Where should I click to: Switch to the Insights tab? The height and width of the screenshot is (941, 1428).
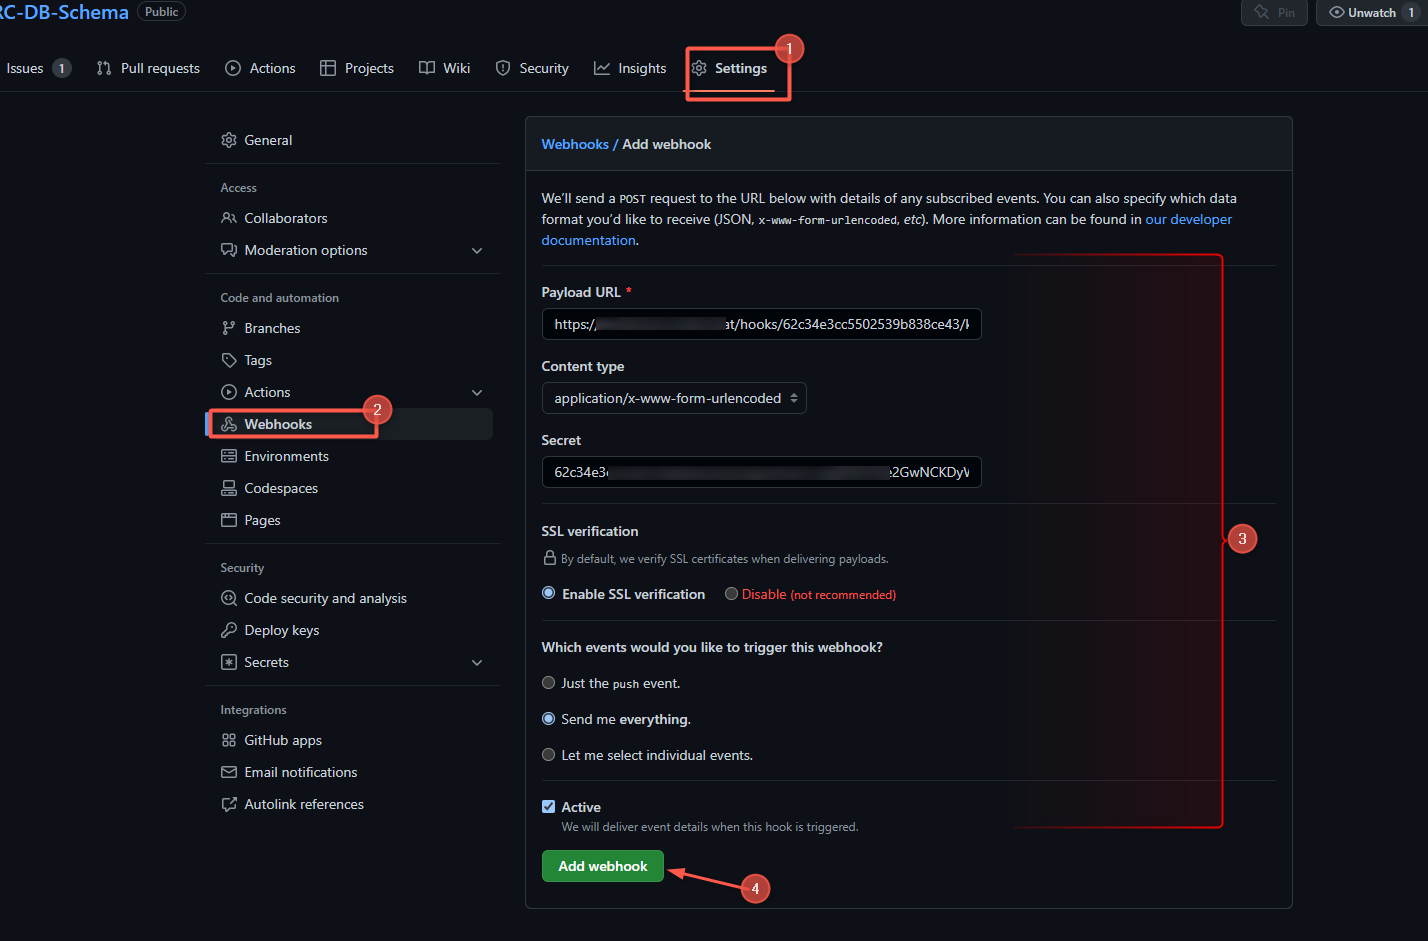coord(630,68)
